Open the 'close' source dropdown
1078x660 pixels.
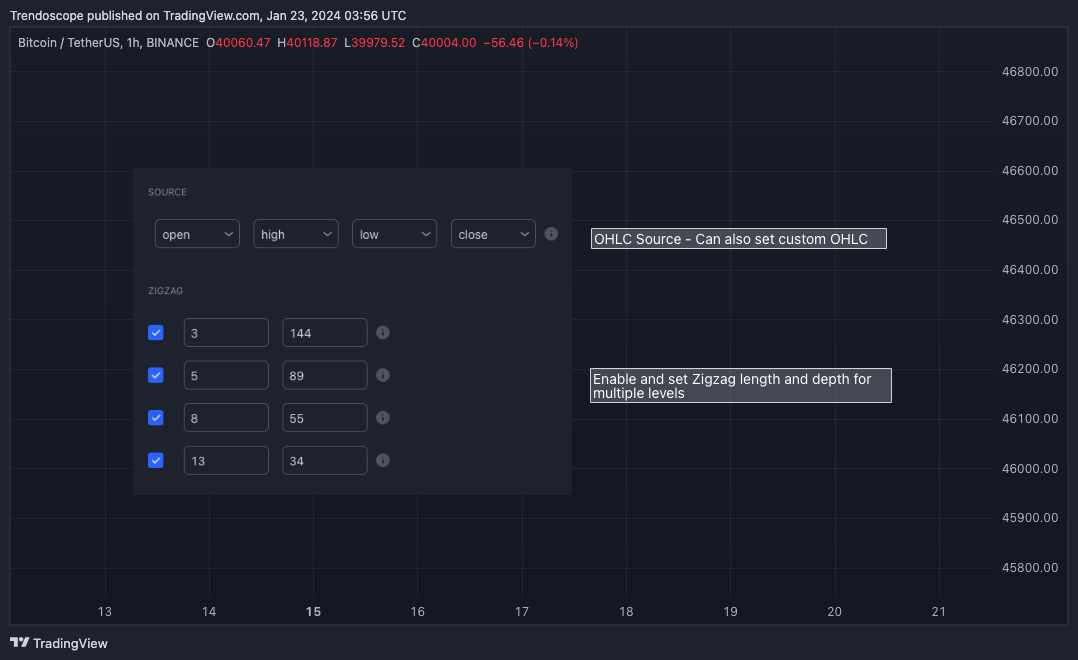493,234
